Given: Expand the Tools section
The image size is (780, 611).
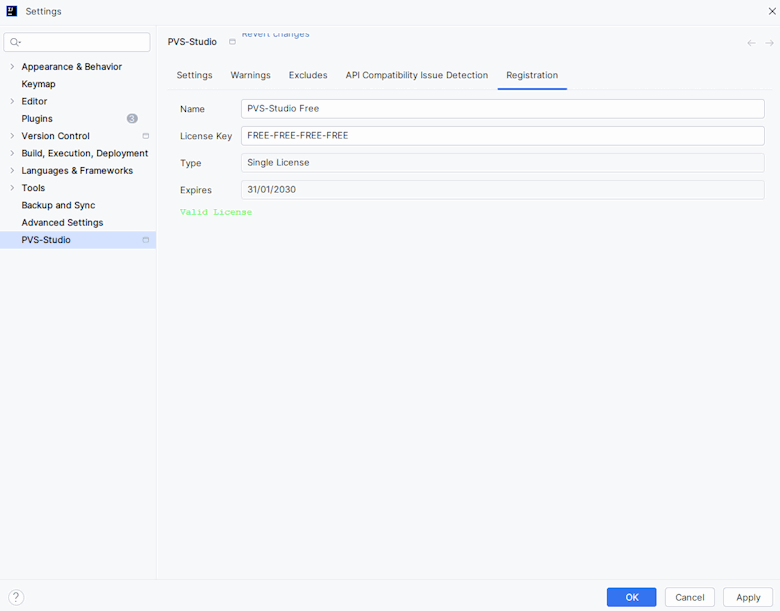Looking at the screenshot, I should (12, 188).
